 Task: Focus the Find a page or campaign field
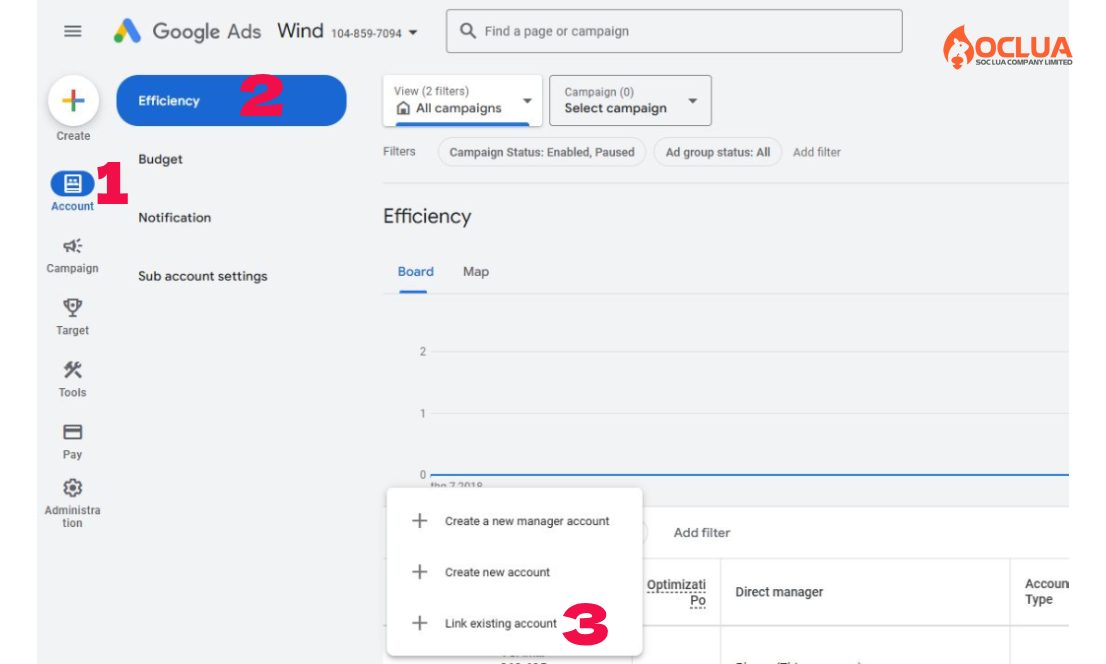pyautogui.click(x=674, y=31)
